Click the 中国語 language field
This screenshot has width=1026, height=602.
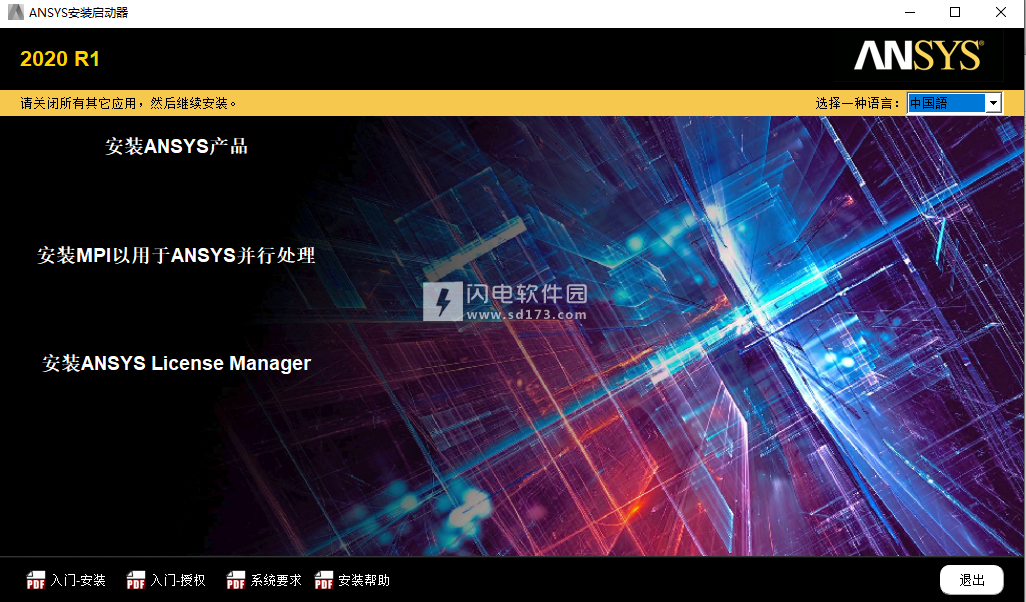[x=946, y=103]
